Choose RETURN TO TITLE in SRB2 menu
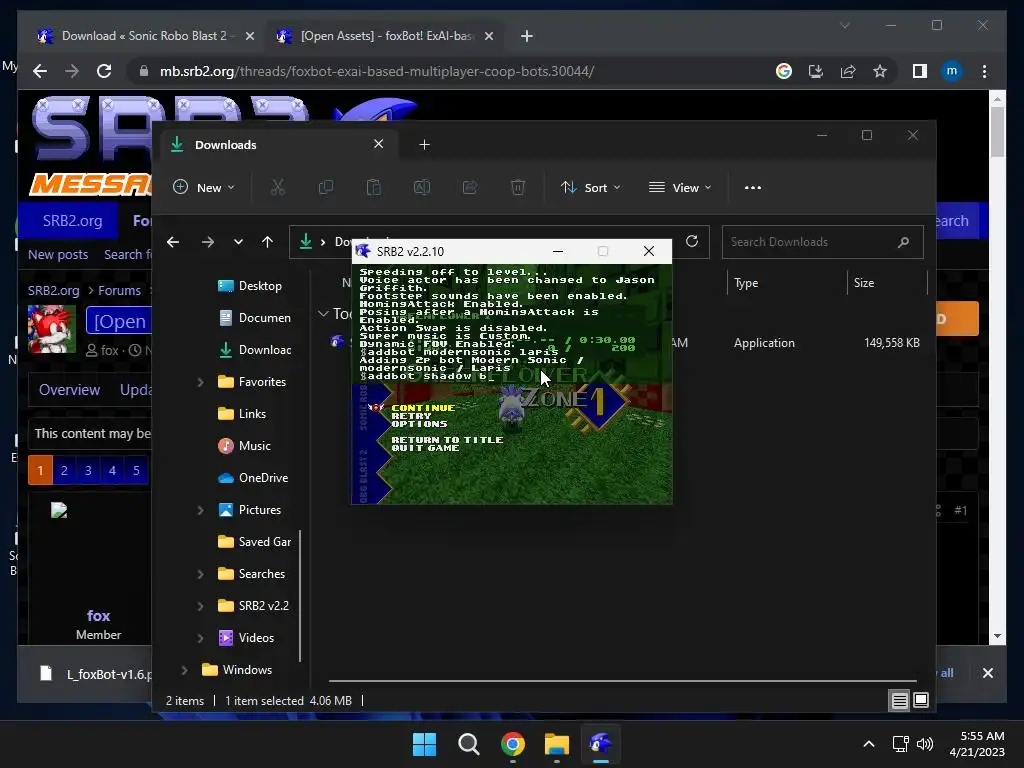The width and height of the screenshot is (1024, 768). (447, 440)
